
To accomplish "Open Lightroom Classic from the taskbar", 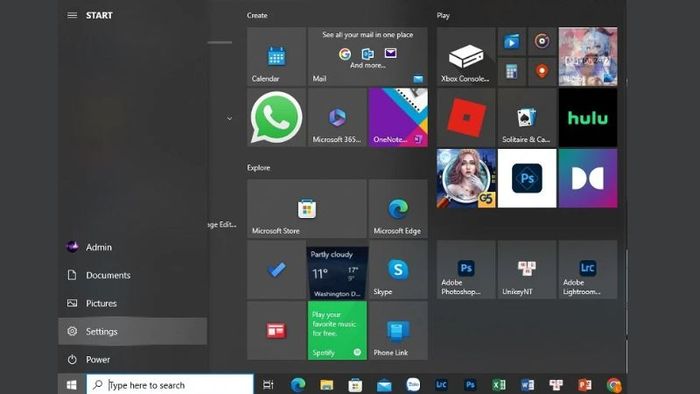I will pos(441,385).
